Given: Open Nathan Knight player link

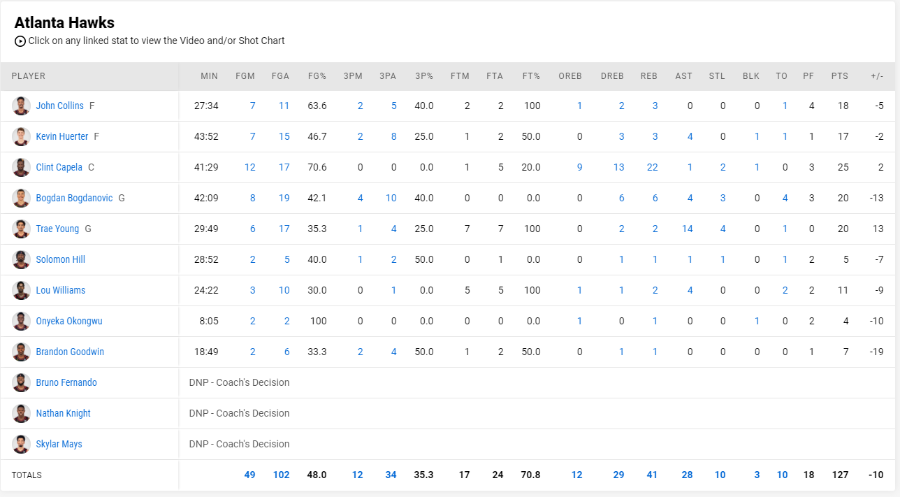Looking at the screenshot, I should tap(63, 413).
